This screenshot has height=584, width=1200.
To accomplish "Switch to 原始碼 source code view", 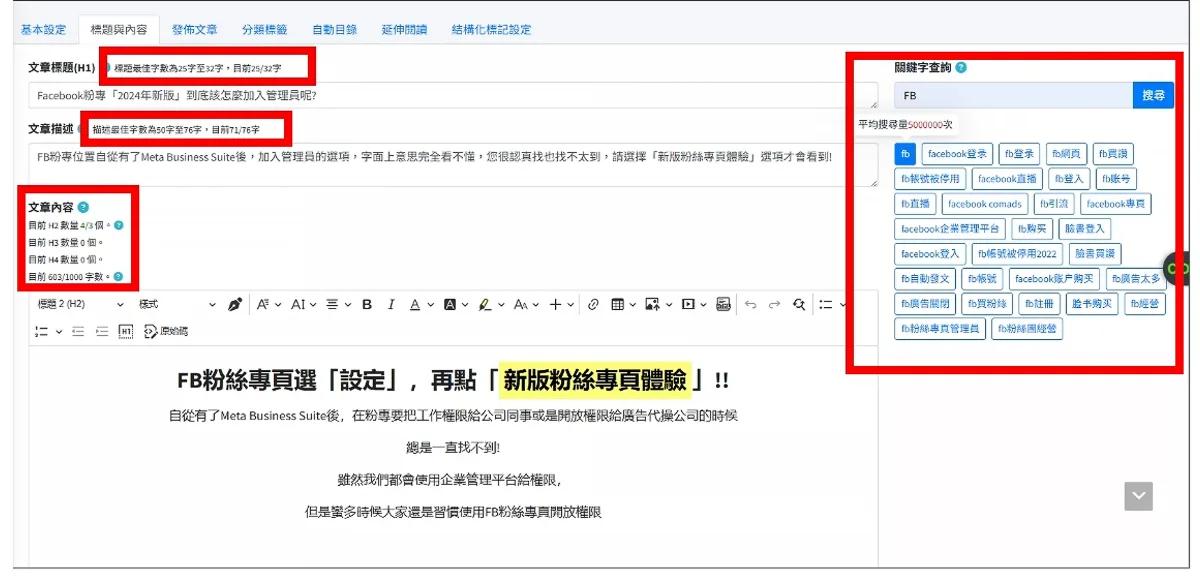I will tap(166, 331).
